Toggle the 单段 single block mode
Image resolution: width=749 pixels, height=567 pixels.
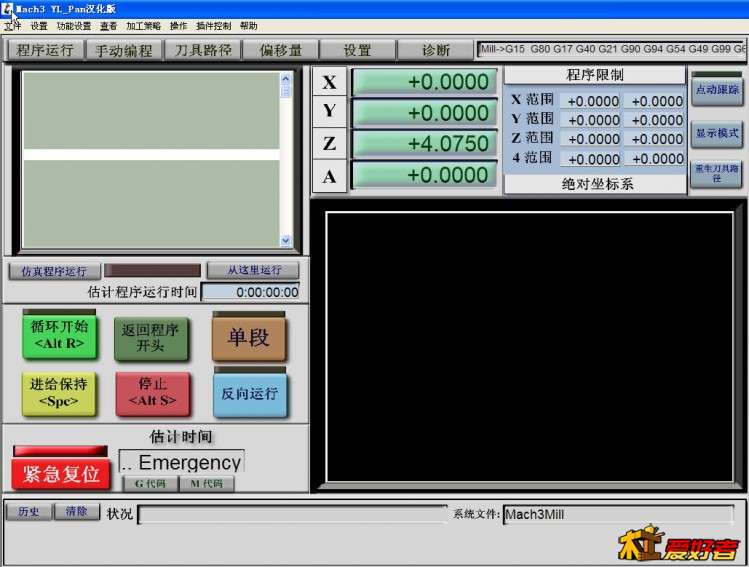(x=248, y=337)
